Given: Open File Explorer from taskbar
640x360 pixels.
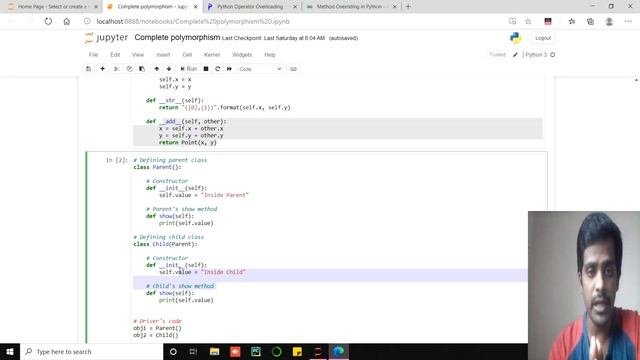Looking at the screenshot, I should (x=215, y=351).
